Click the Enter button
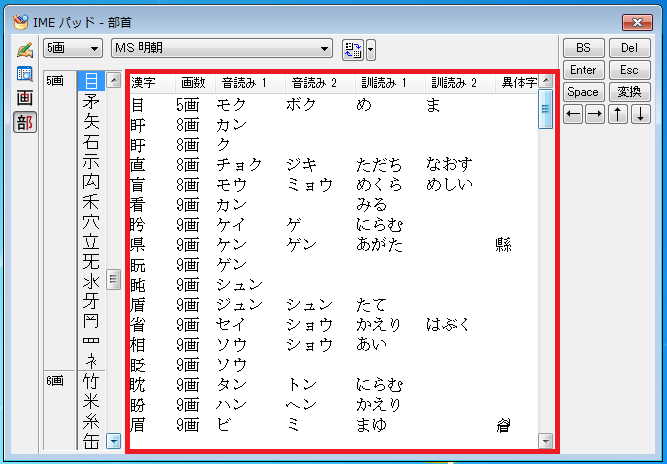Viewport: 667px width, 464px height. [x=583, y=70]
